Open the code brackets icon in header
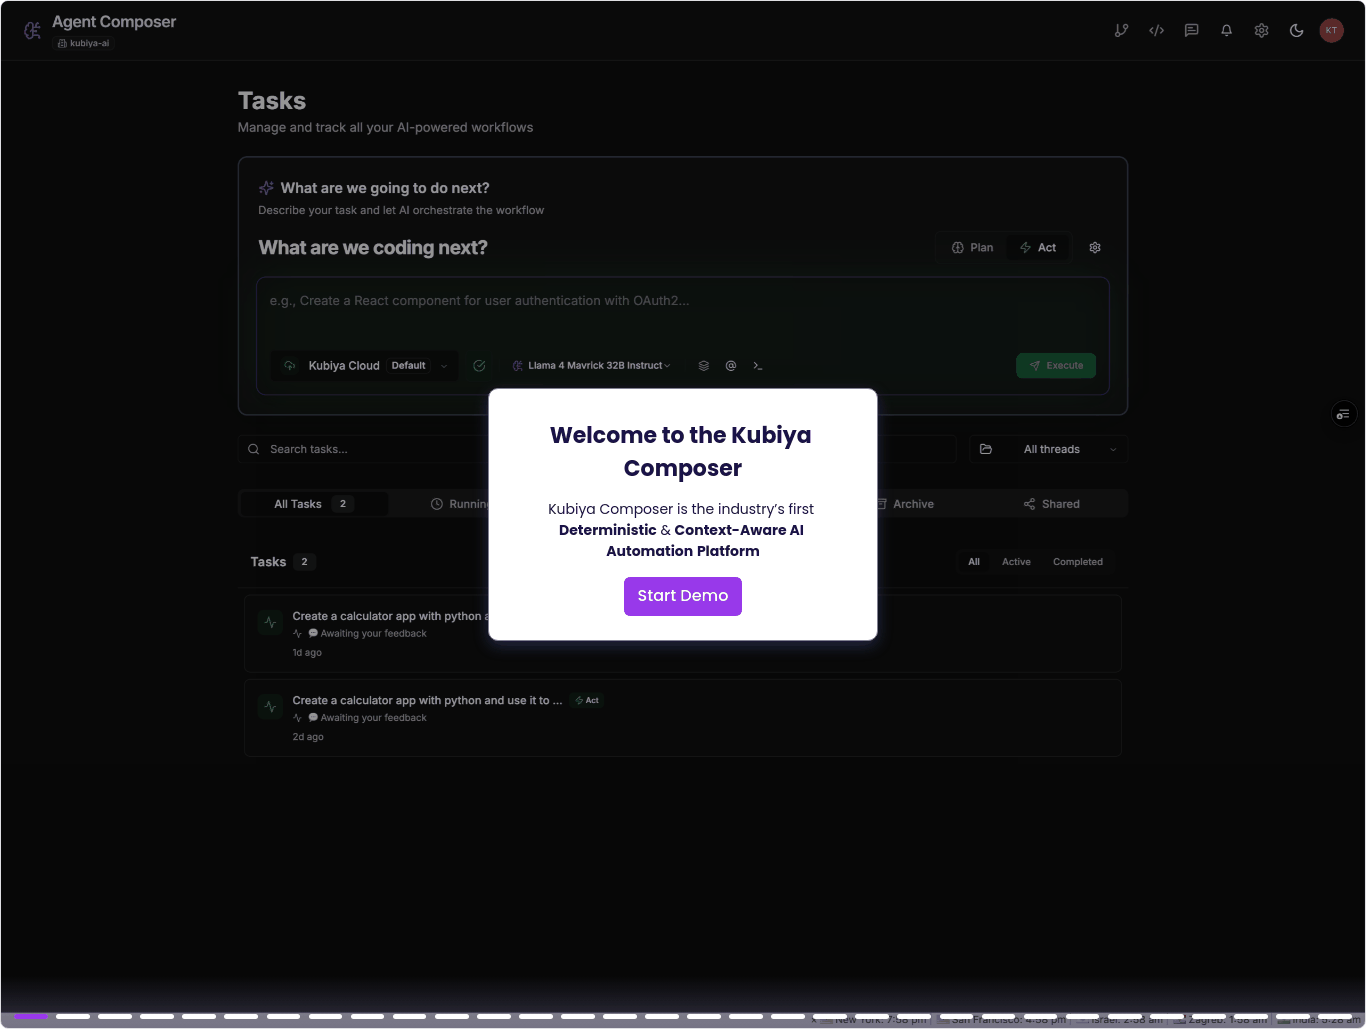1366x1029 pixels. pos(1156,31)
